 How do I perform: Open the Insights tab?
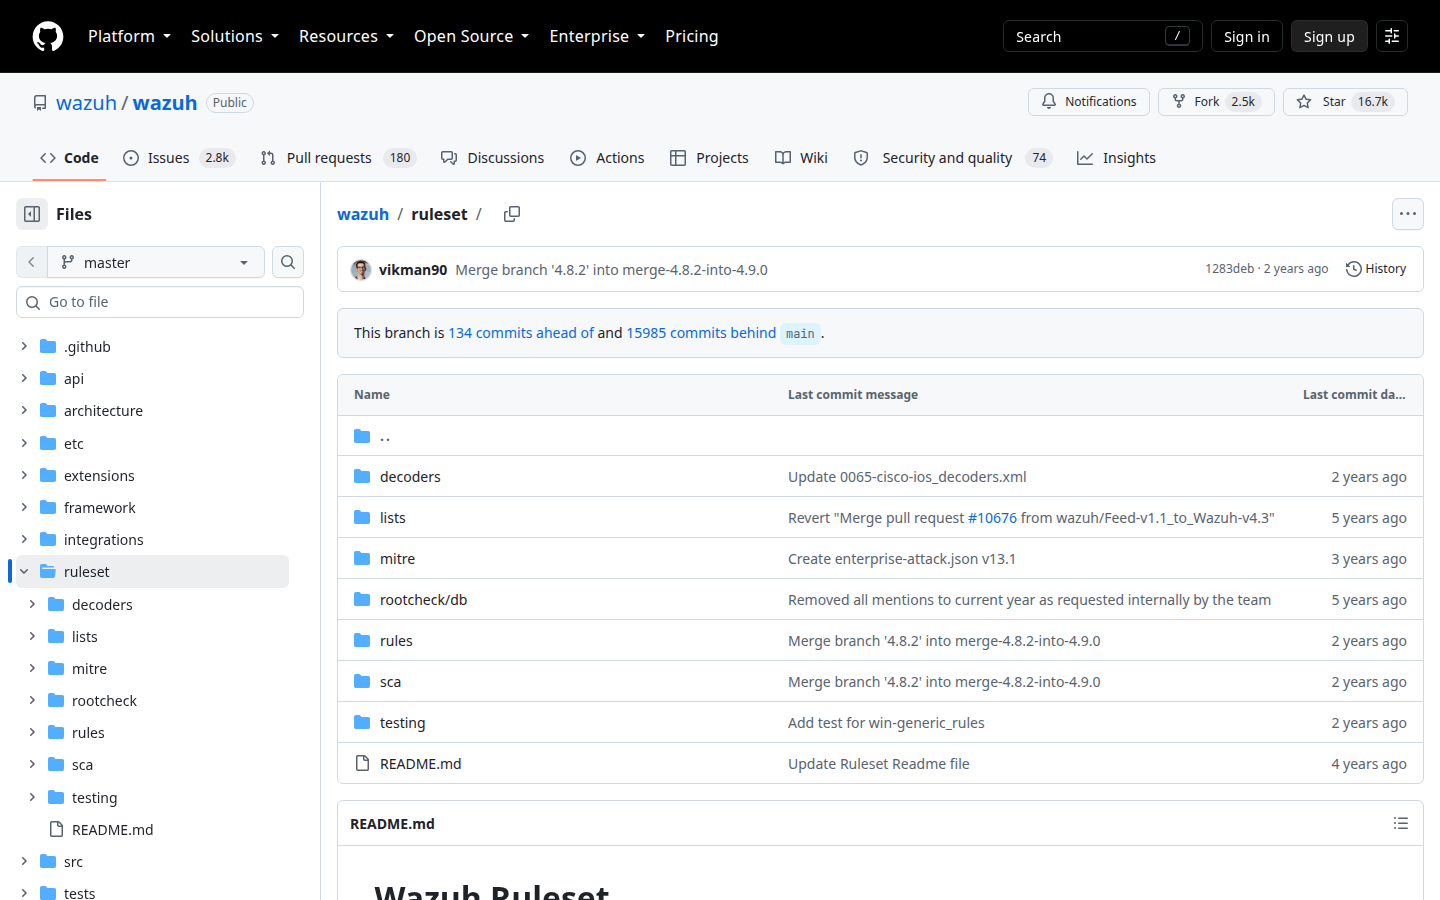(x=1116, y=158)
